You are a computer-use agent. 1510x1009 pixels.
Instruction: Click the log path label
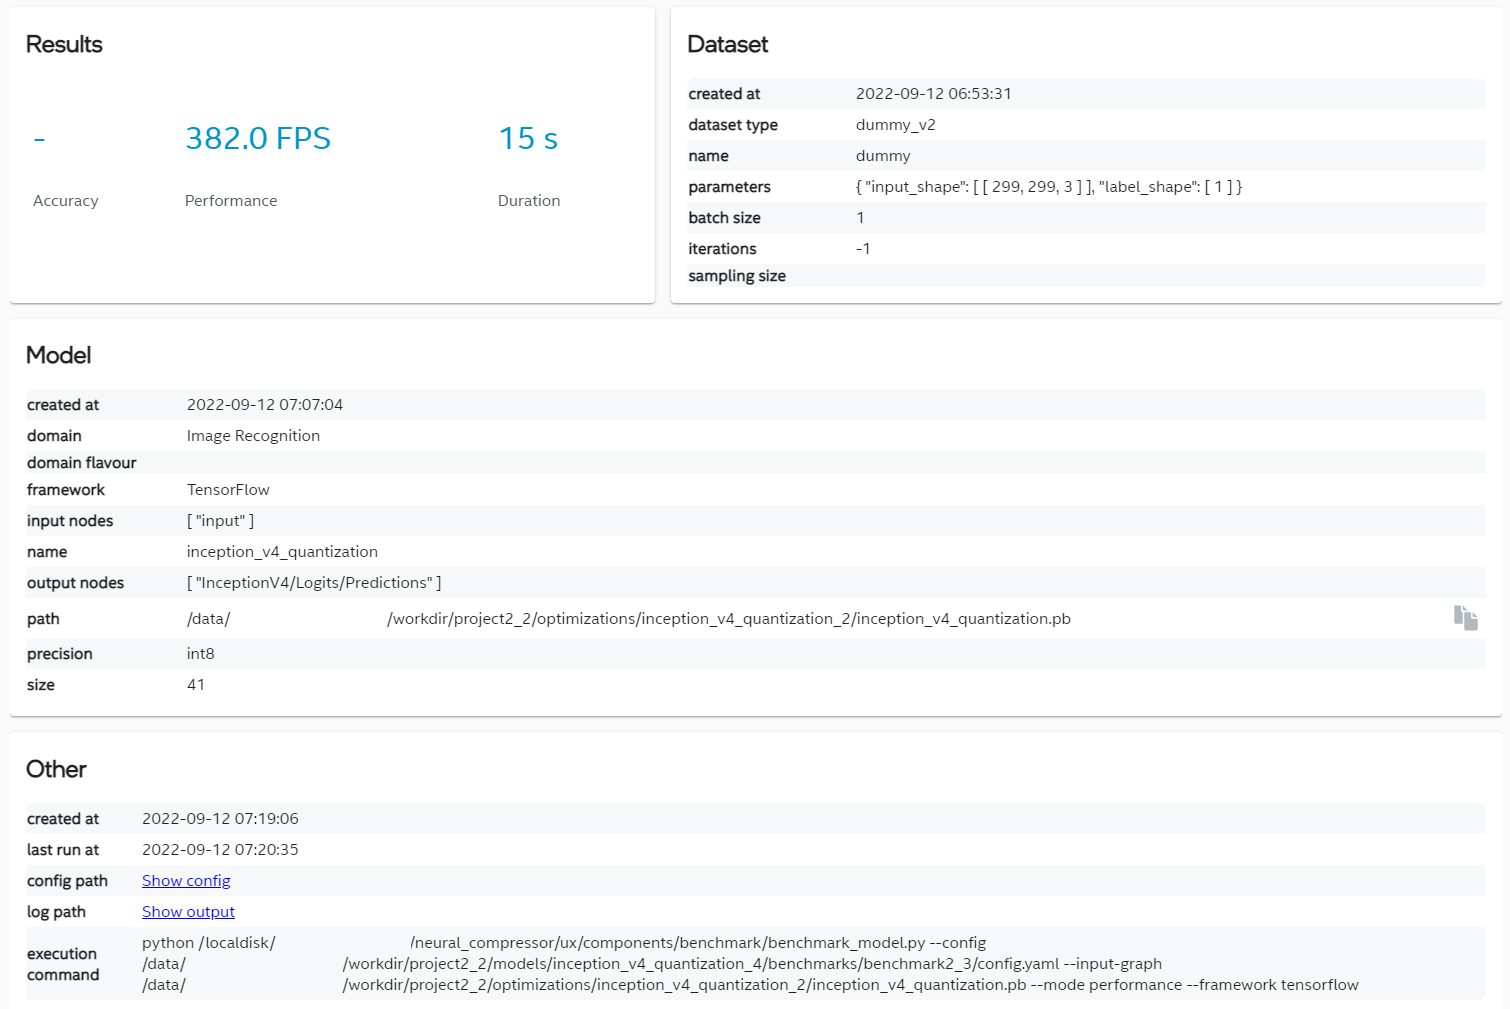(56, 911)
